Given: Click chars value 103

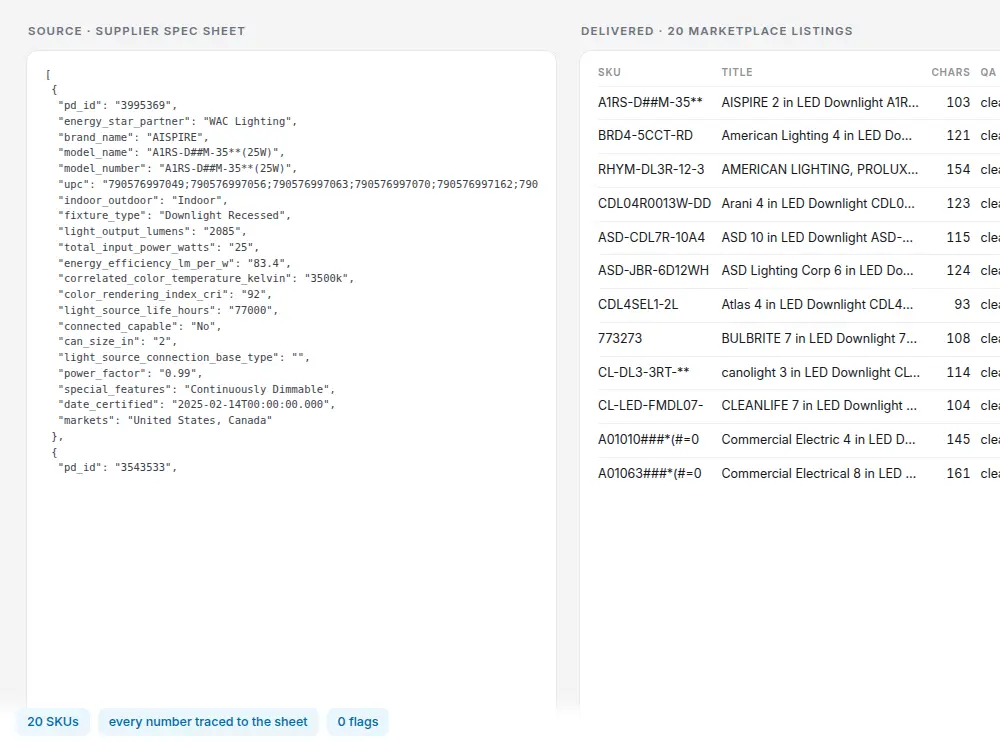Looking at the screenshot, I should [x=958, y=102].
